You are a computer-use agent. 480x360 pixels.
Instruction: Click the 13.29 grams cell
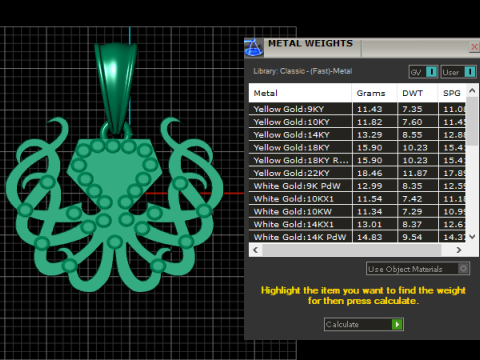tap(375, 135)
